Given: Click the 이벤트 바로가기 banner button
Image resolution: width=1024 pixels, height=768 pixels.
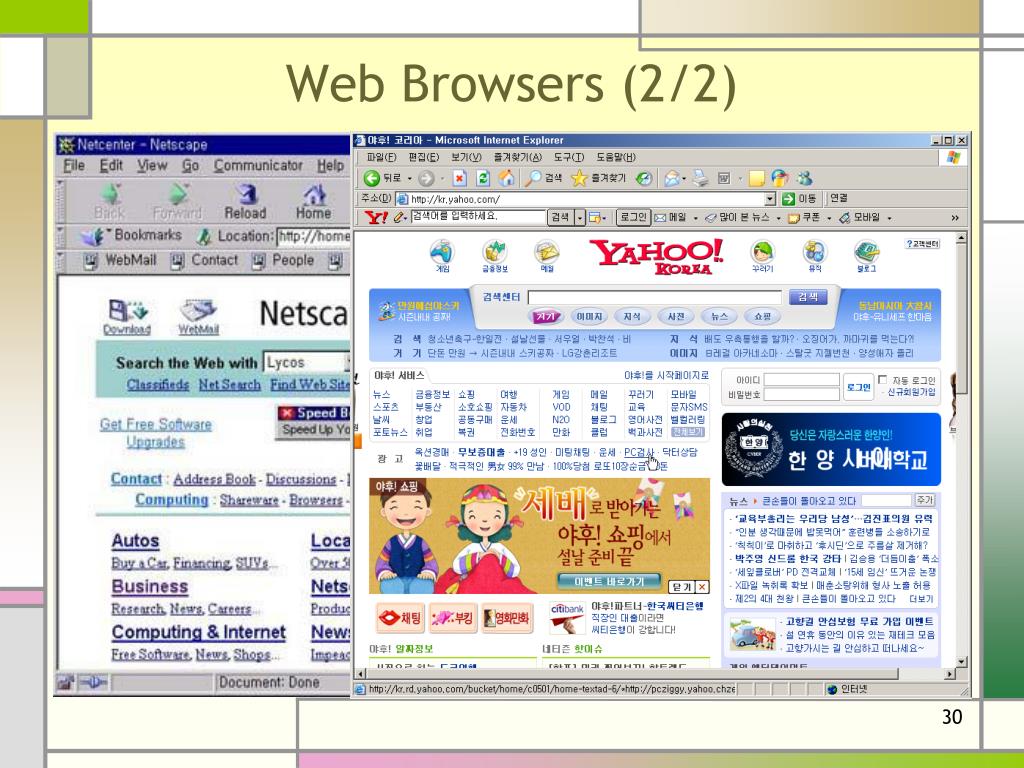Looking at the screenshot, I should click(x=609, y=581).
